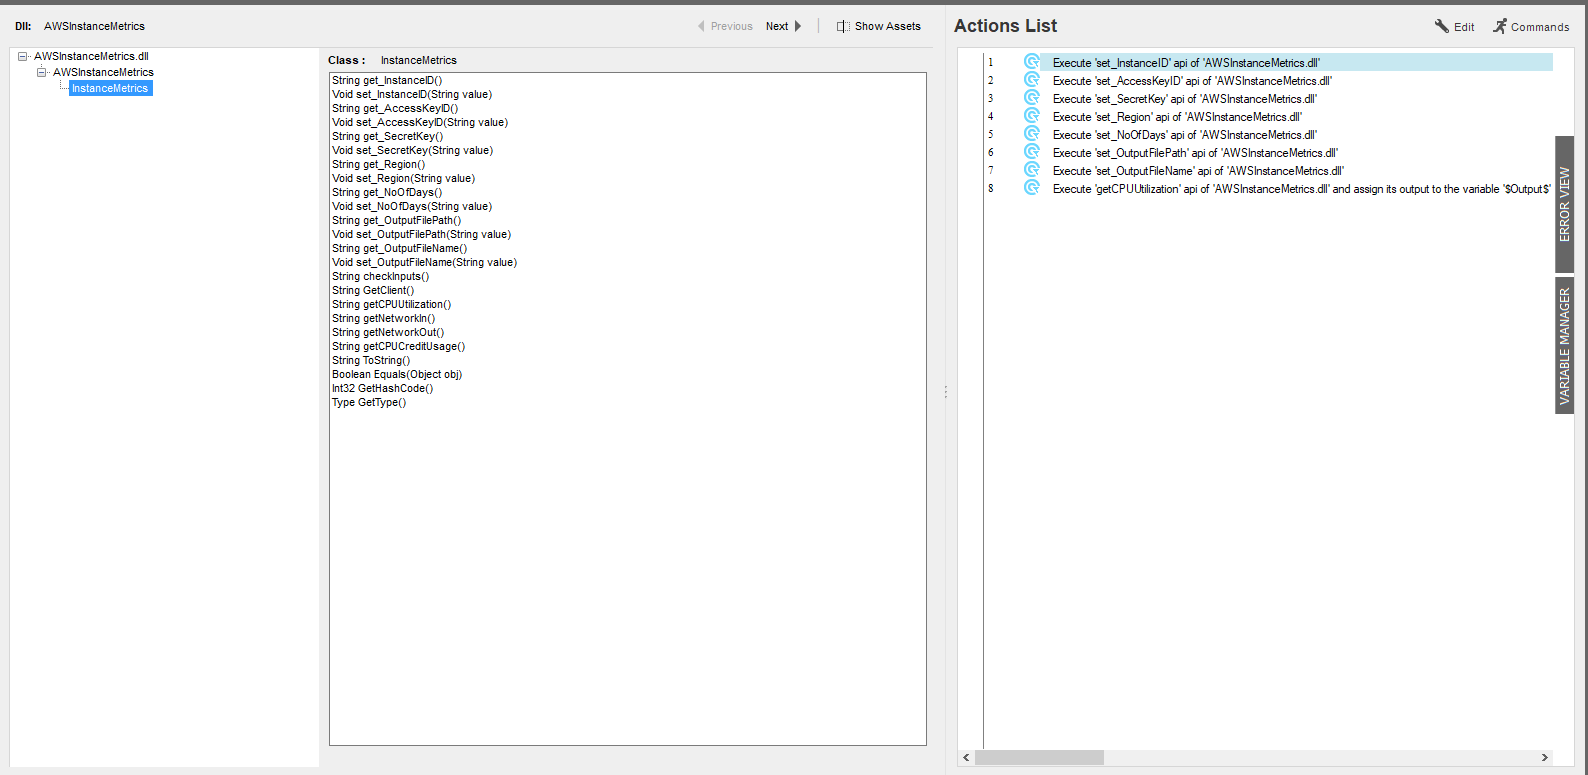Viewport: 1588px width, 775px height.
Task: Collapse the AWSInstanceMetrics namespace node
Action: [42, 72]
